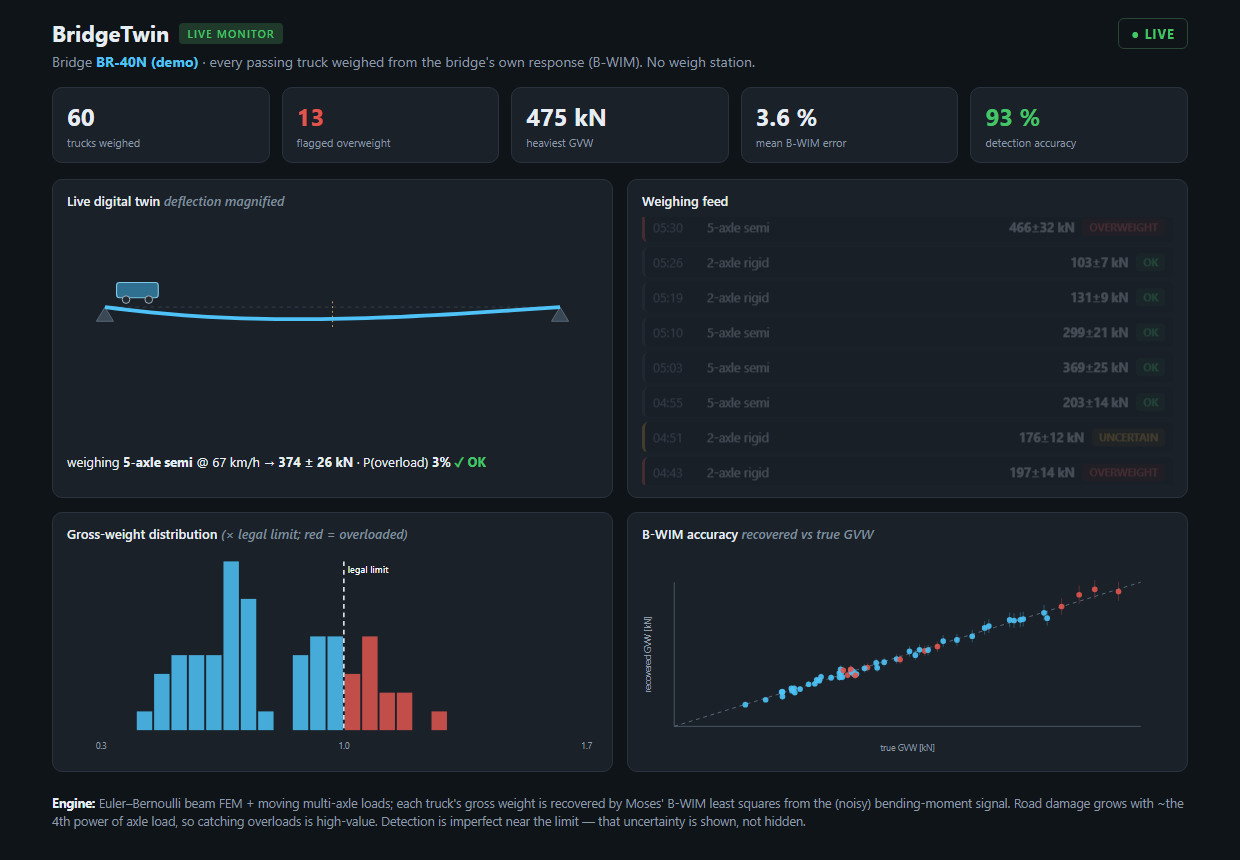Select the heaviest GVW 475 kN card
Screen dimensions: 1240x860
click(620, 125)
